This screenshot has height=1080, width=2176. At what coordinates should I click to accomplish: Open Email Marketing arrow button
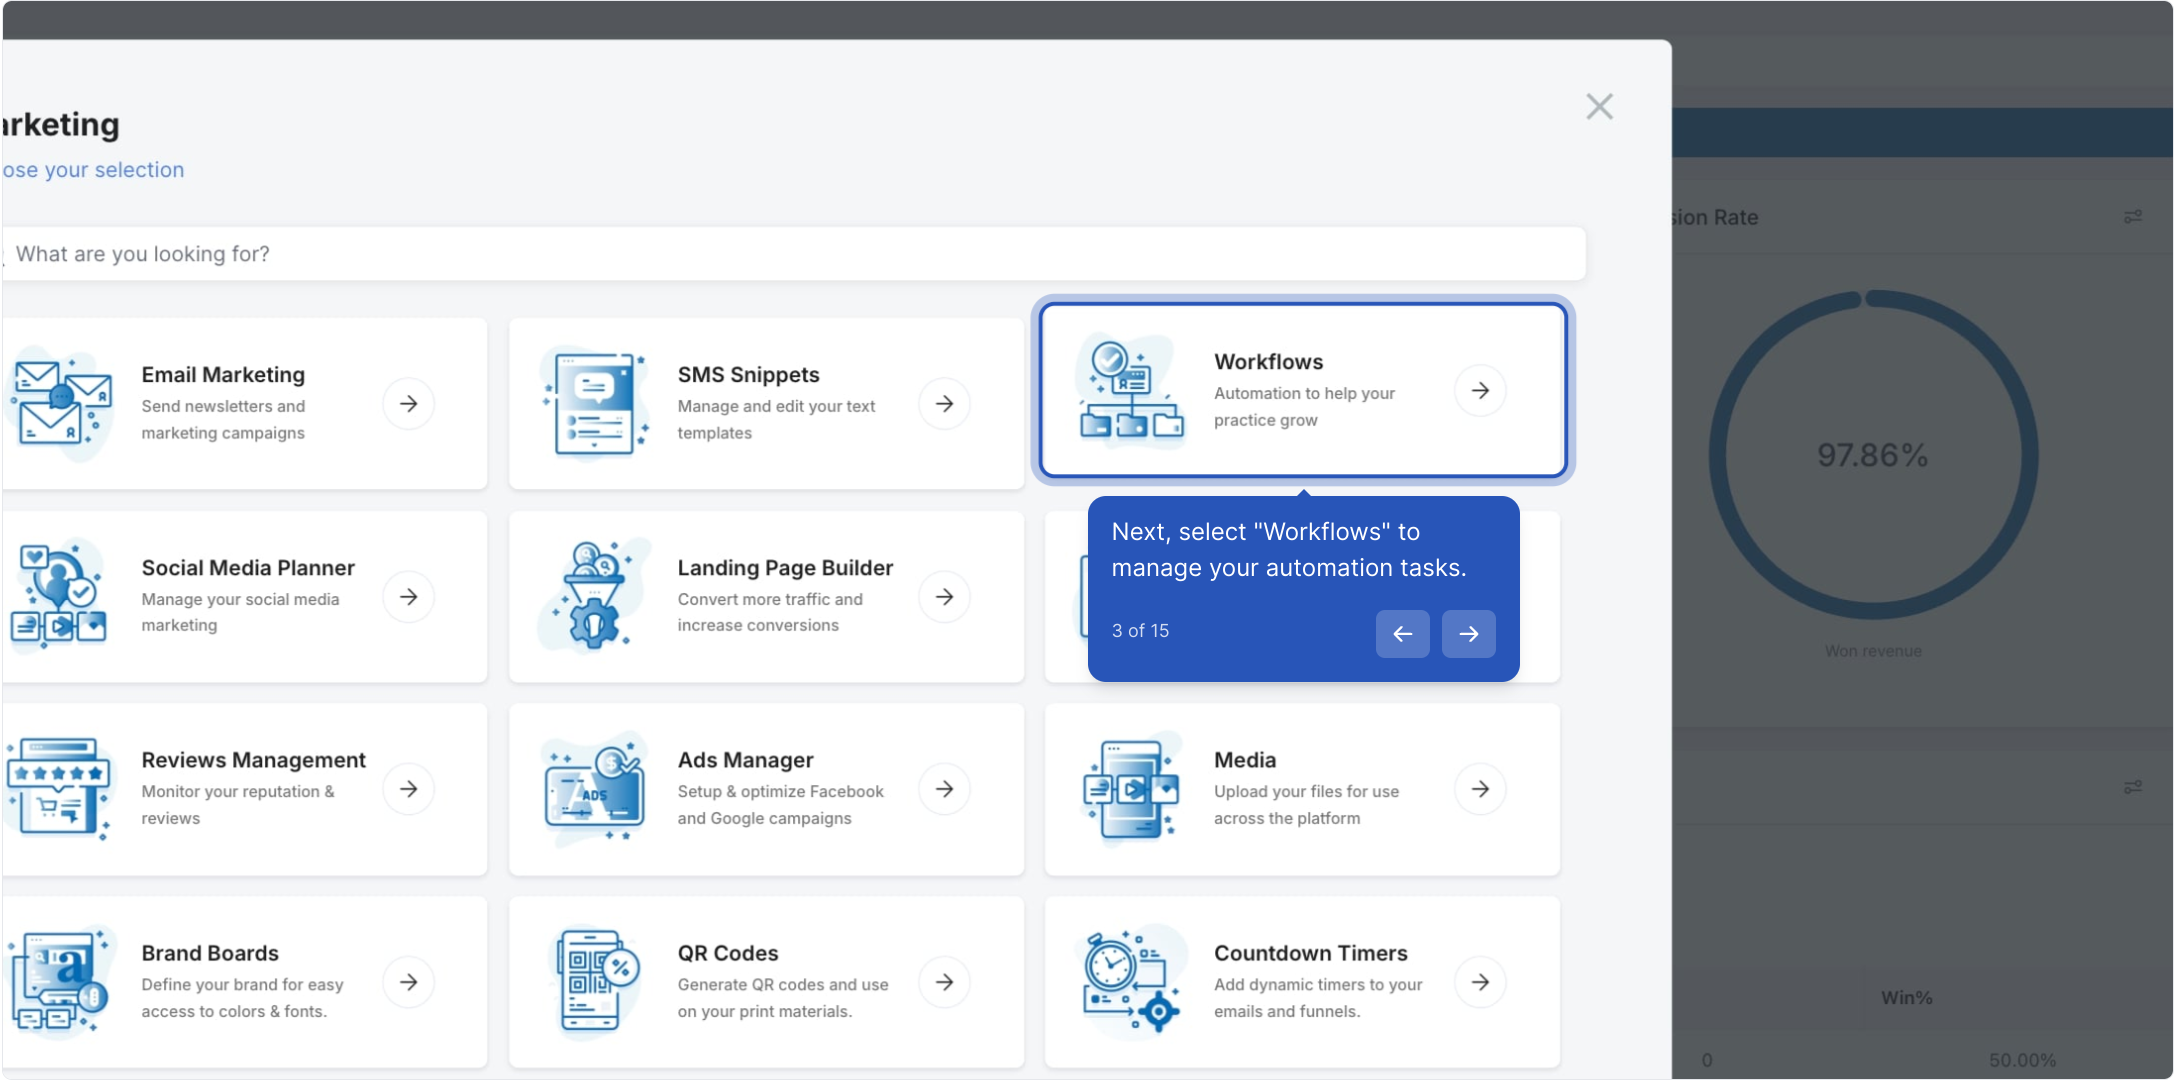click(408, 404)
